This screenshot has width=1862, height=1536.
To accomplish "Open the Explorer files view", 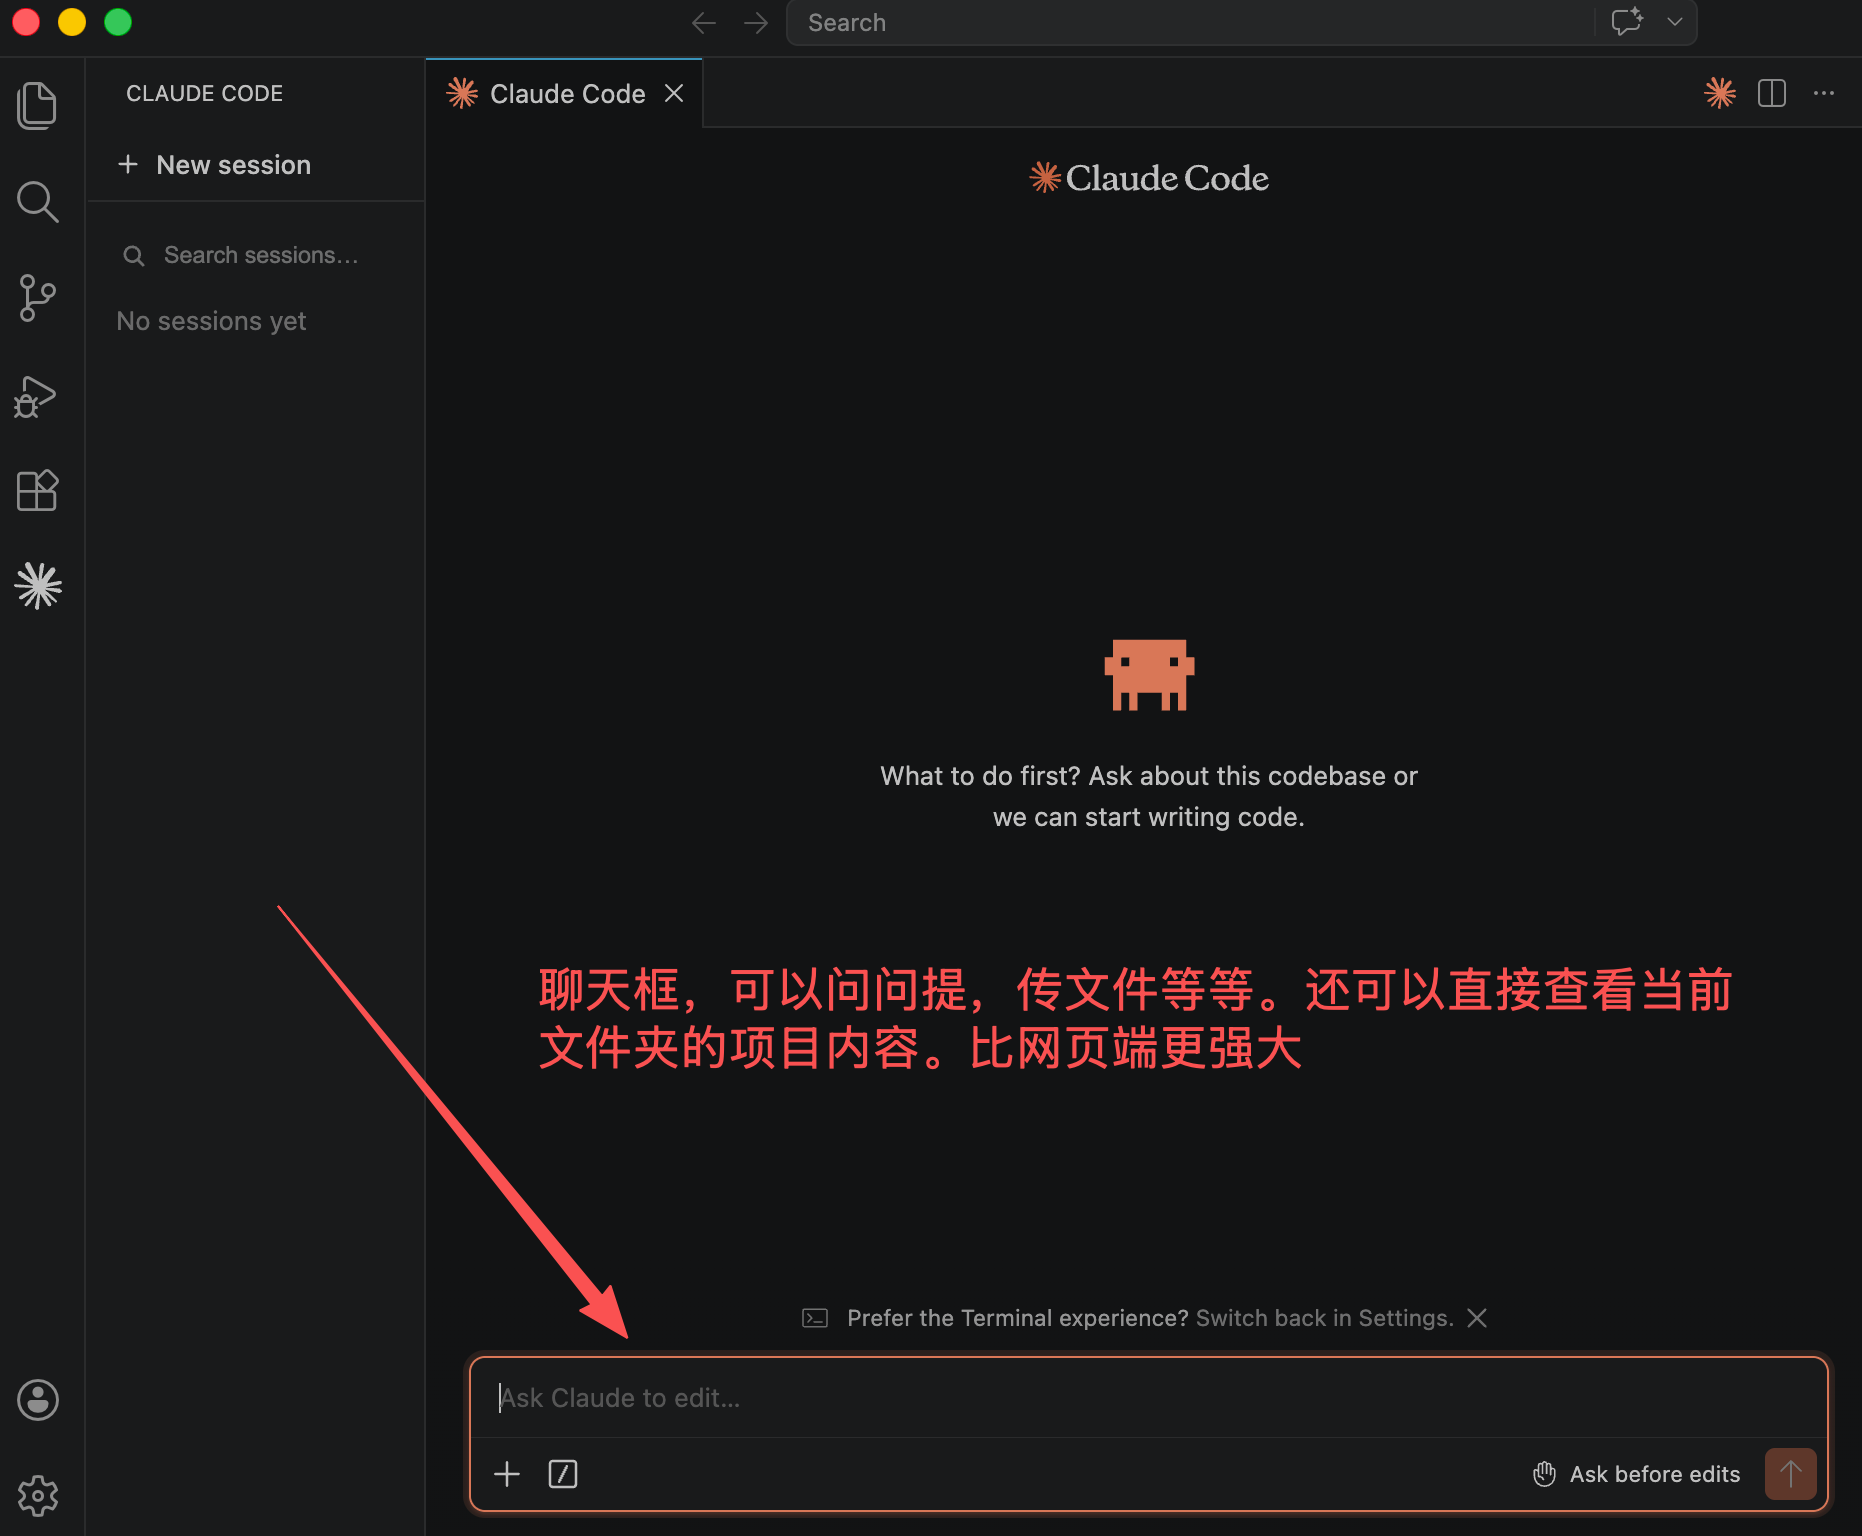I will pos(37,105).
